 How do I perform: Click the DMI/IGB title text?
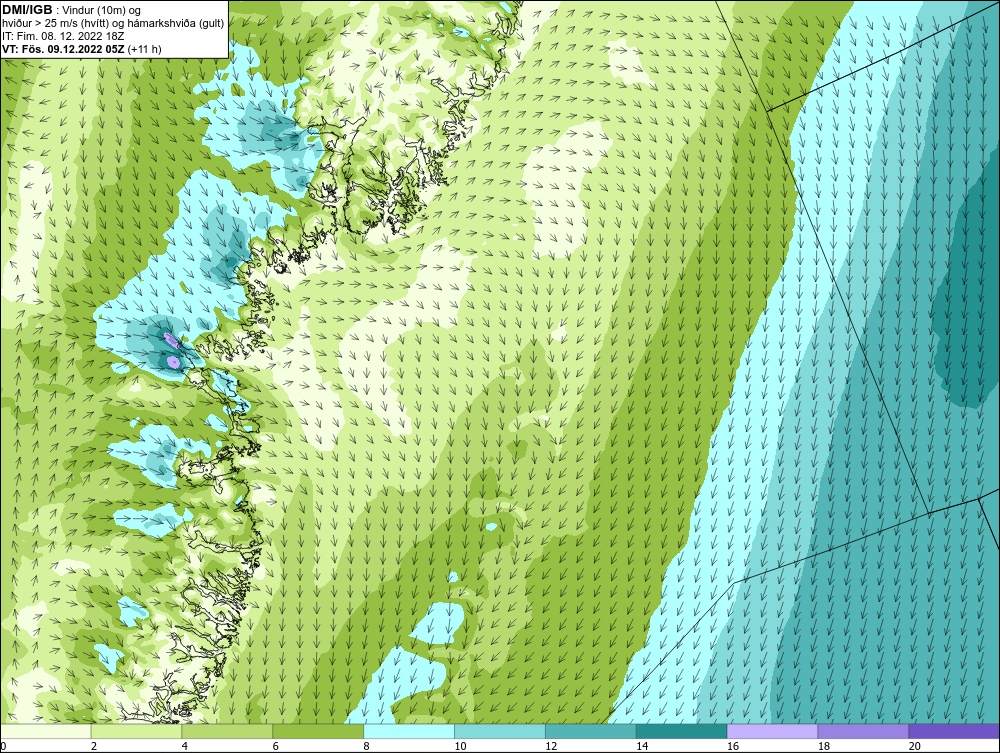coord(27,10)
